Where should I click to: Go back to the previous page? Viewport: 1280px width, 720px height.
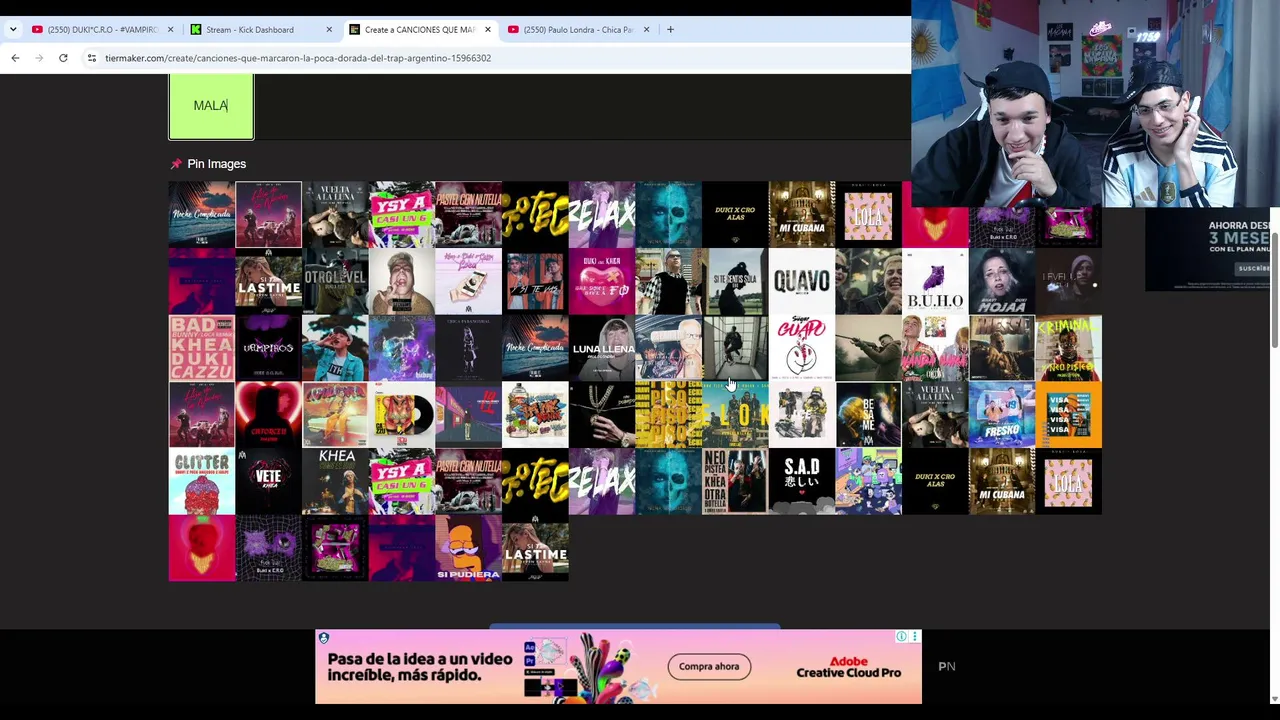[15, 58]
